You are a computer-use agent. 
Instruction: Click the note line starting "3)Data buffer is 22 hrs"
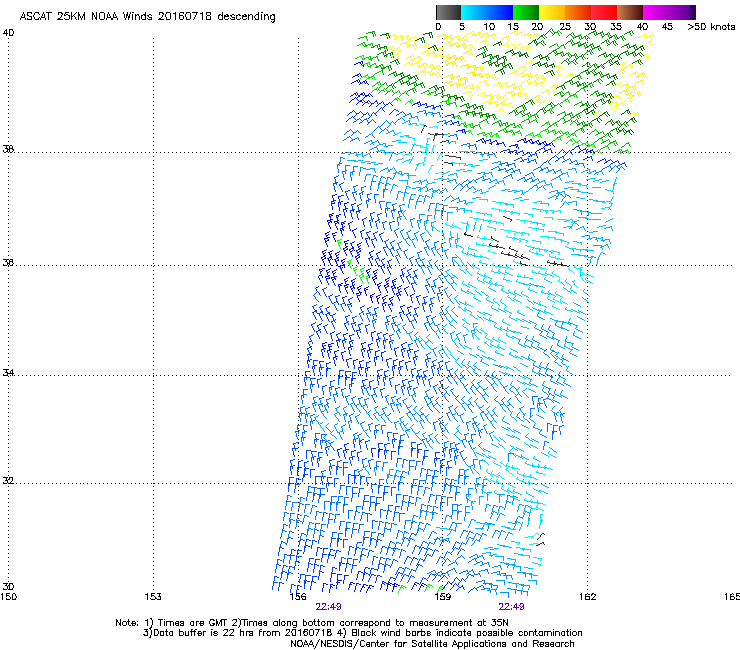[362, 633]
